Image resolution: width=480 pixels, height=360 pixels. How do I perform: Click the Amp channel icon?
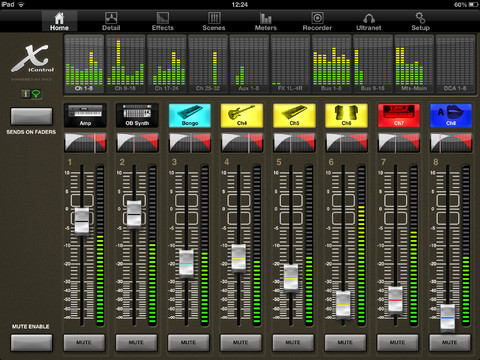(85, 115)
